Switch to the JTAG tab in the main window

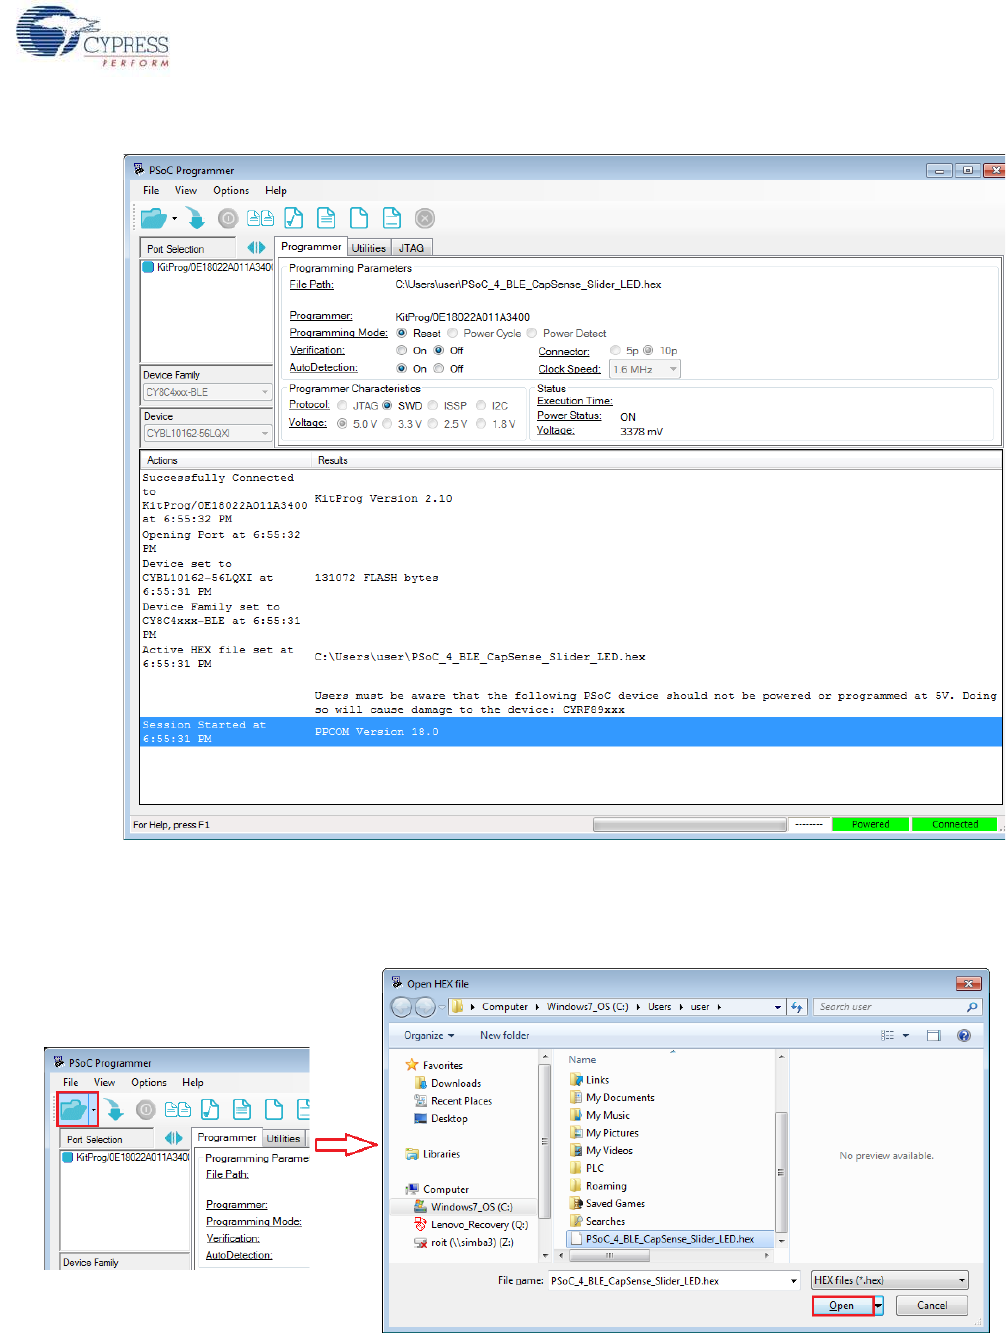412,248
